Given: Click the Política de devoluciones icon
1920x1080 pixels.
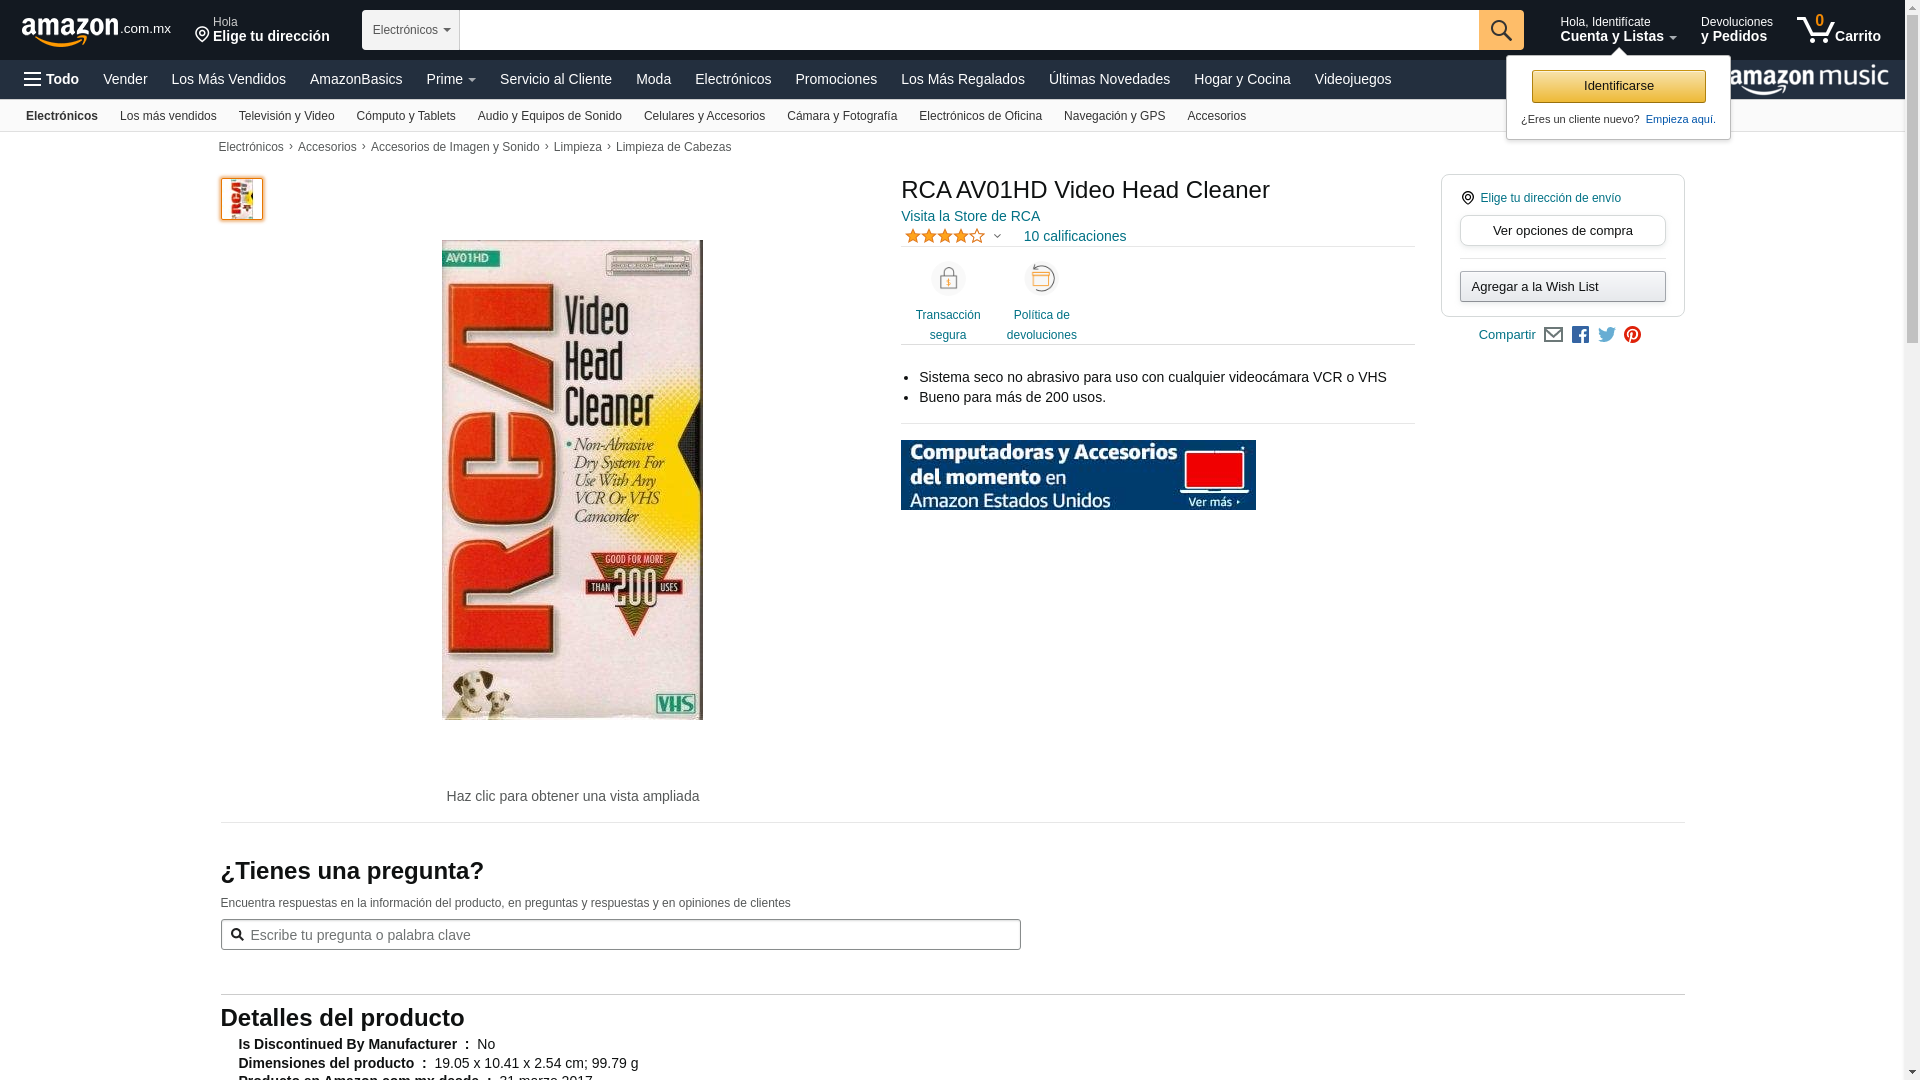Looking at the screenshot, I should (1042, 278).
